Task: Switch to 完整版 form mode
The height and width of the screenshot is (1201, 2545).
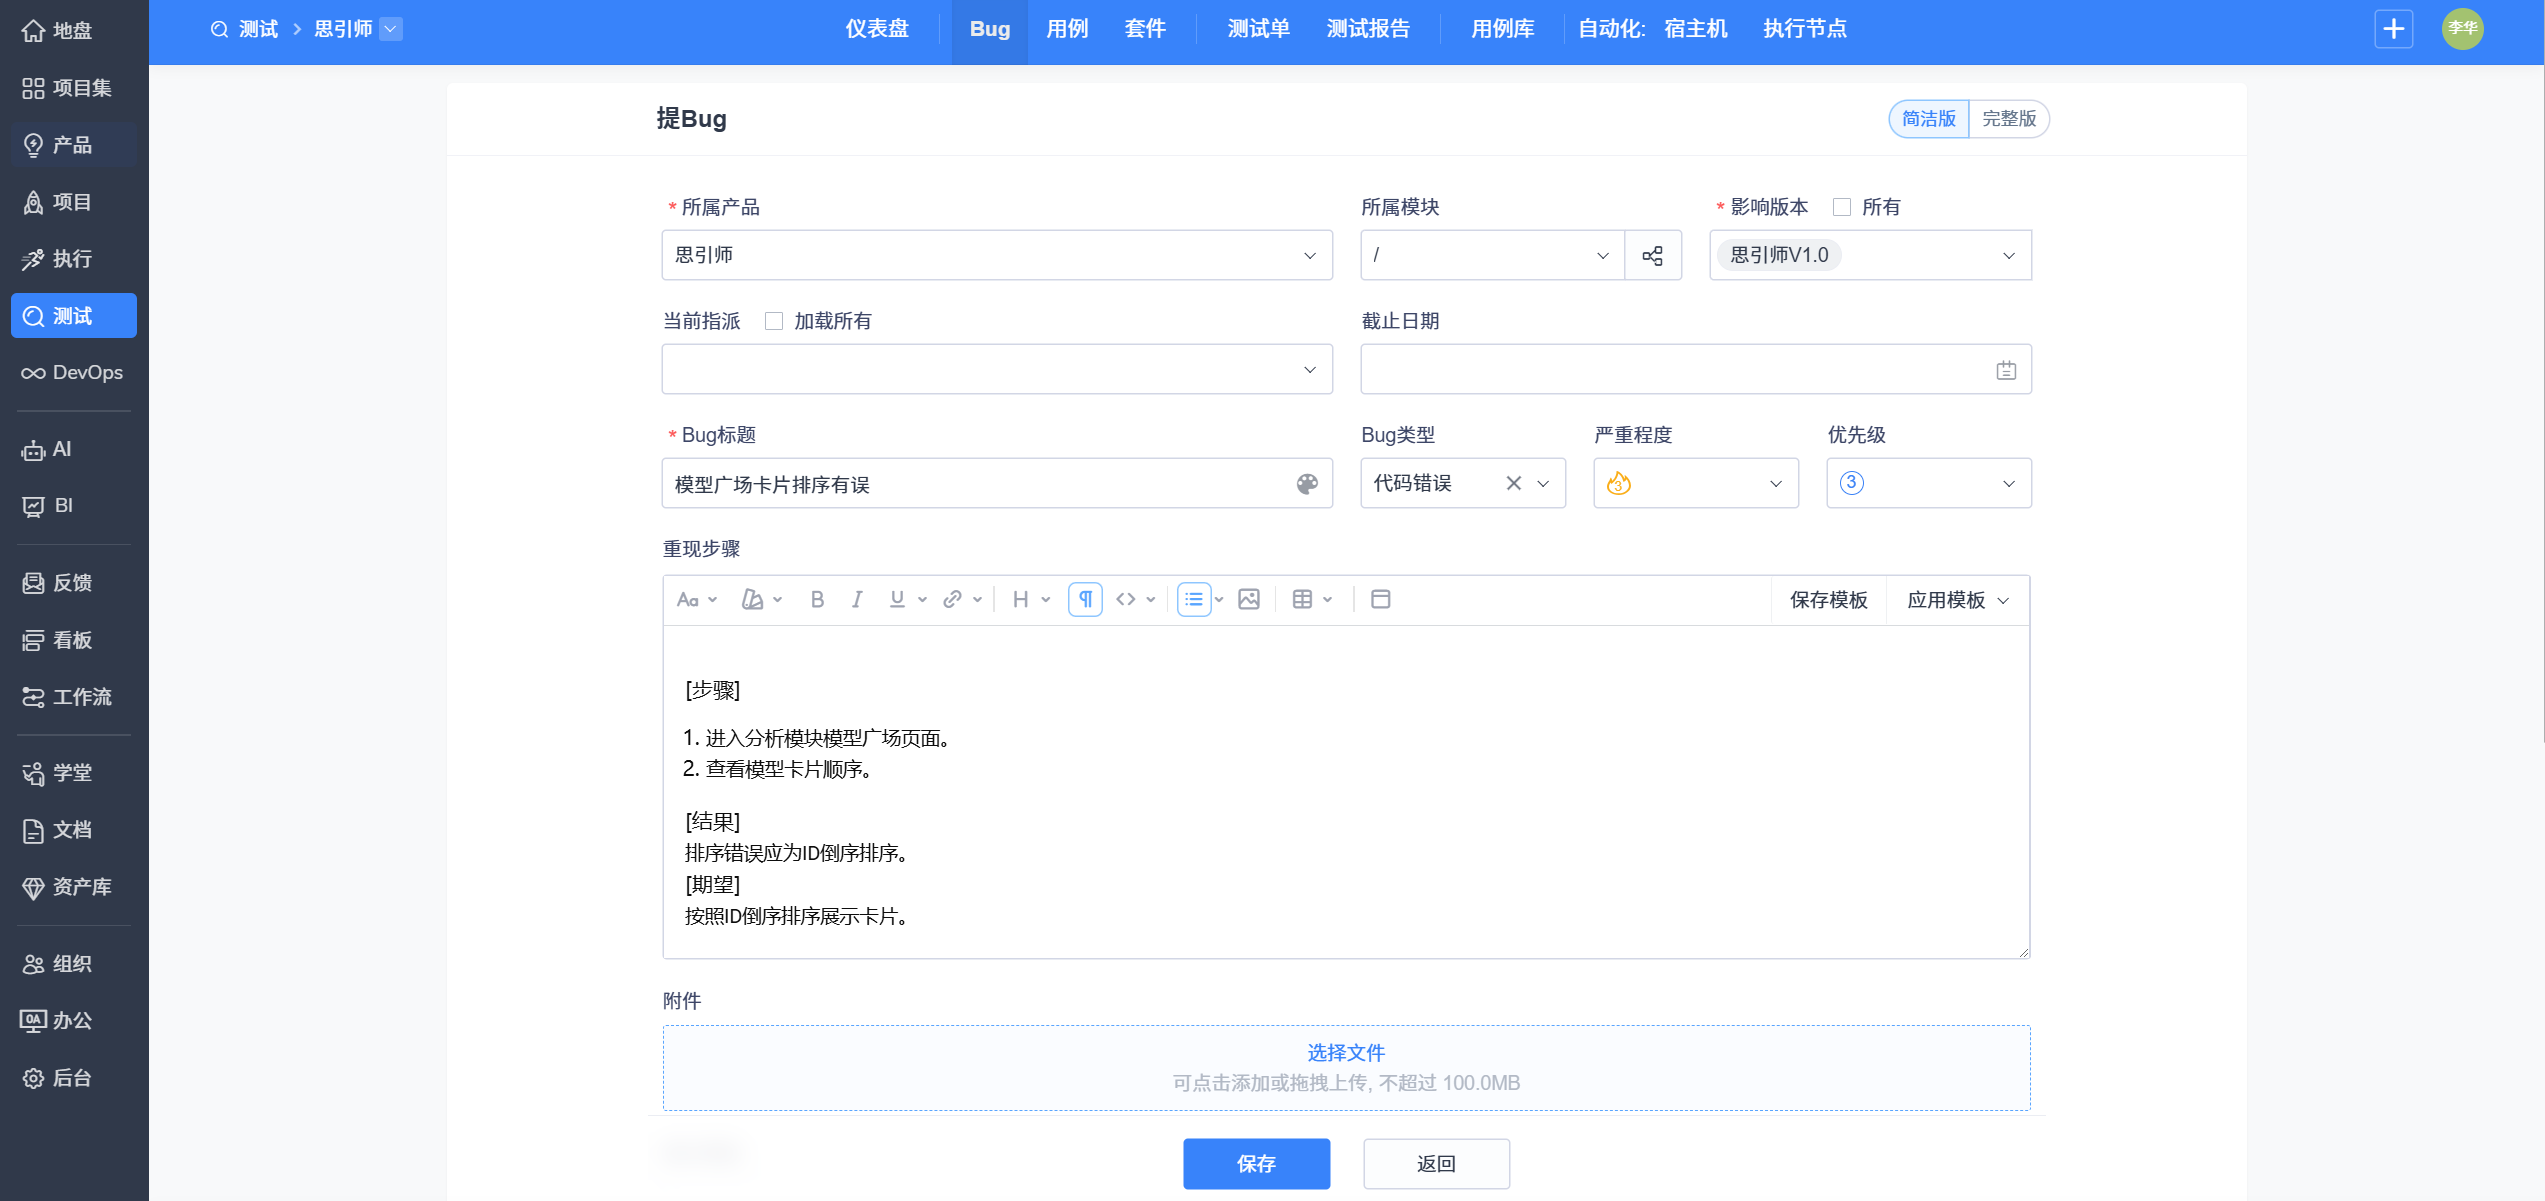Action: pos(2008,119)
